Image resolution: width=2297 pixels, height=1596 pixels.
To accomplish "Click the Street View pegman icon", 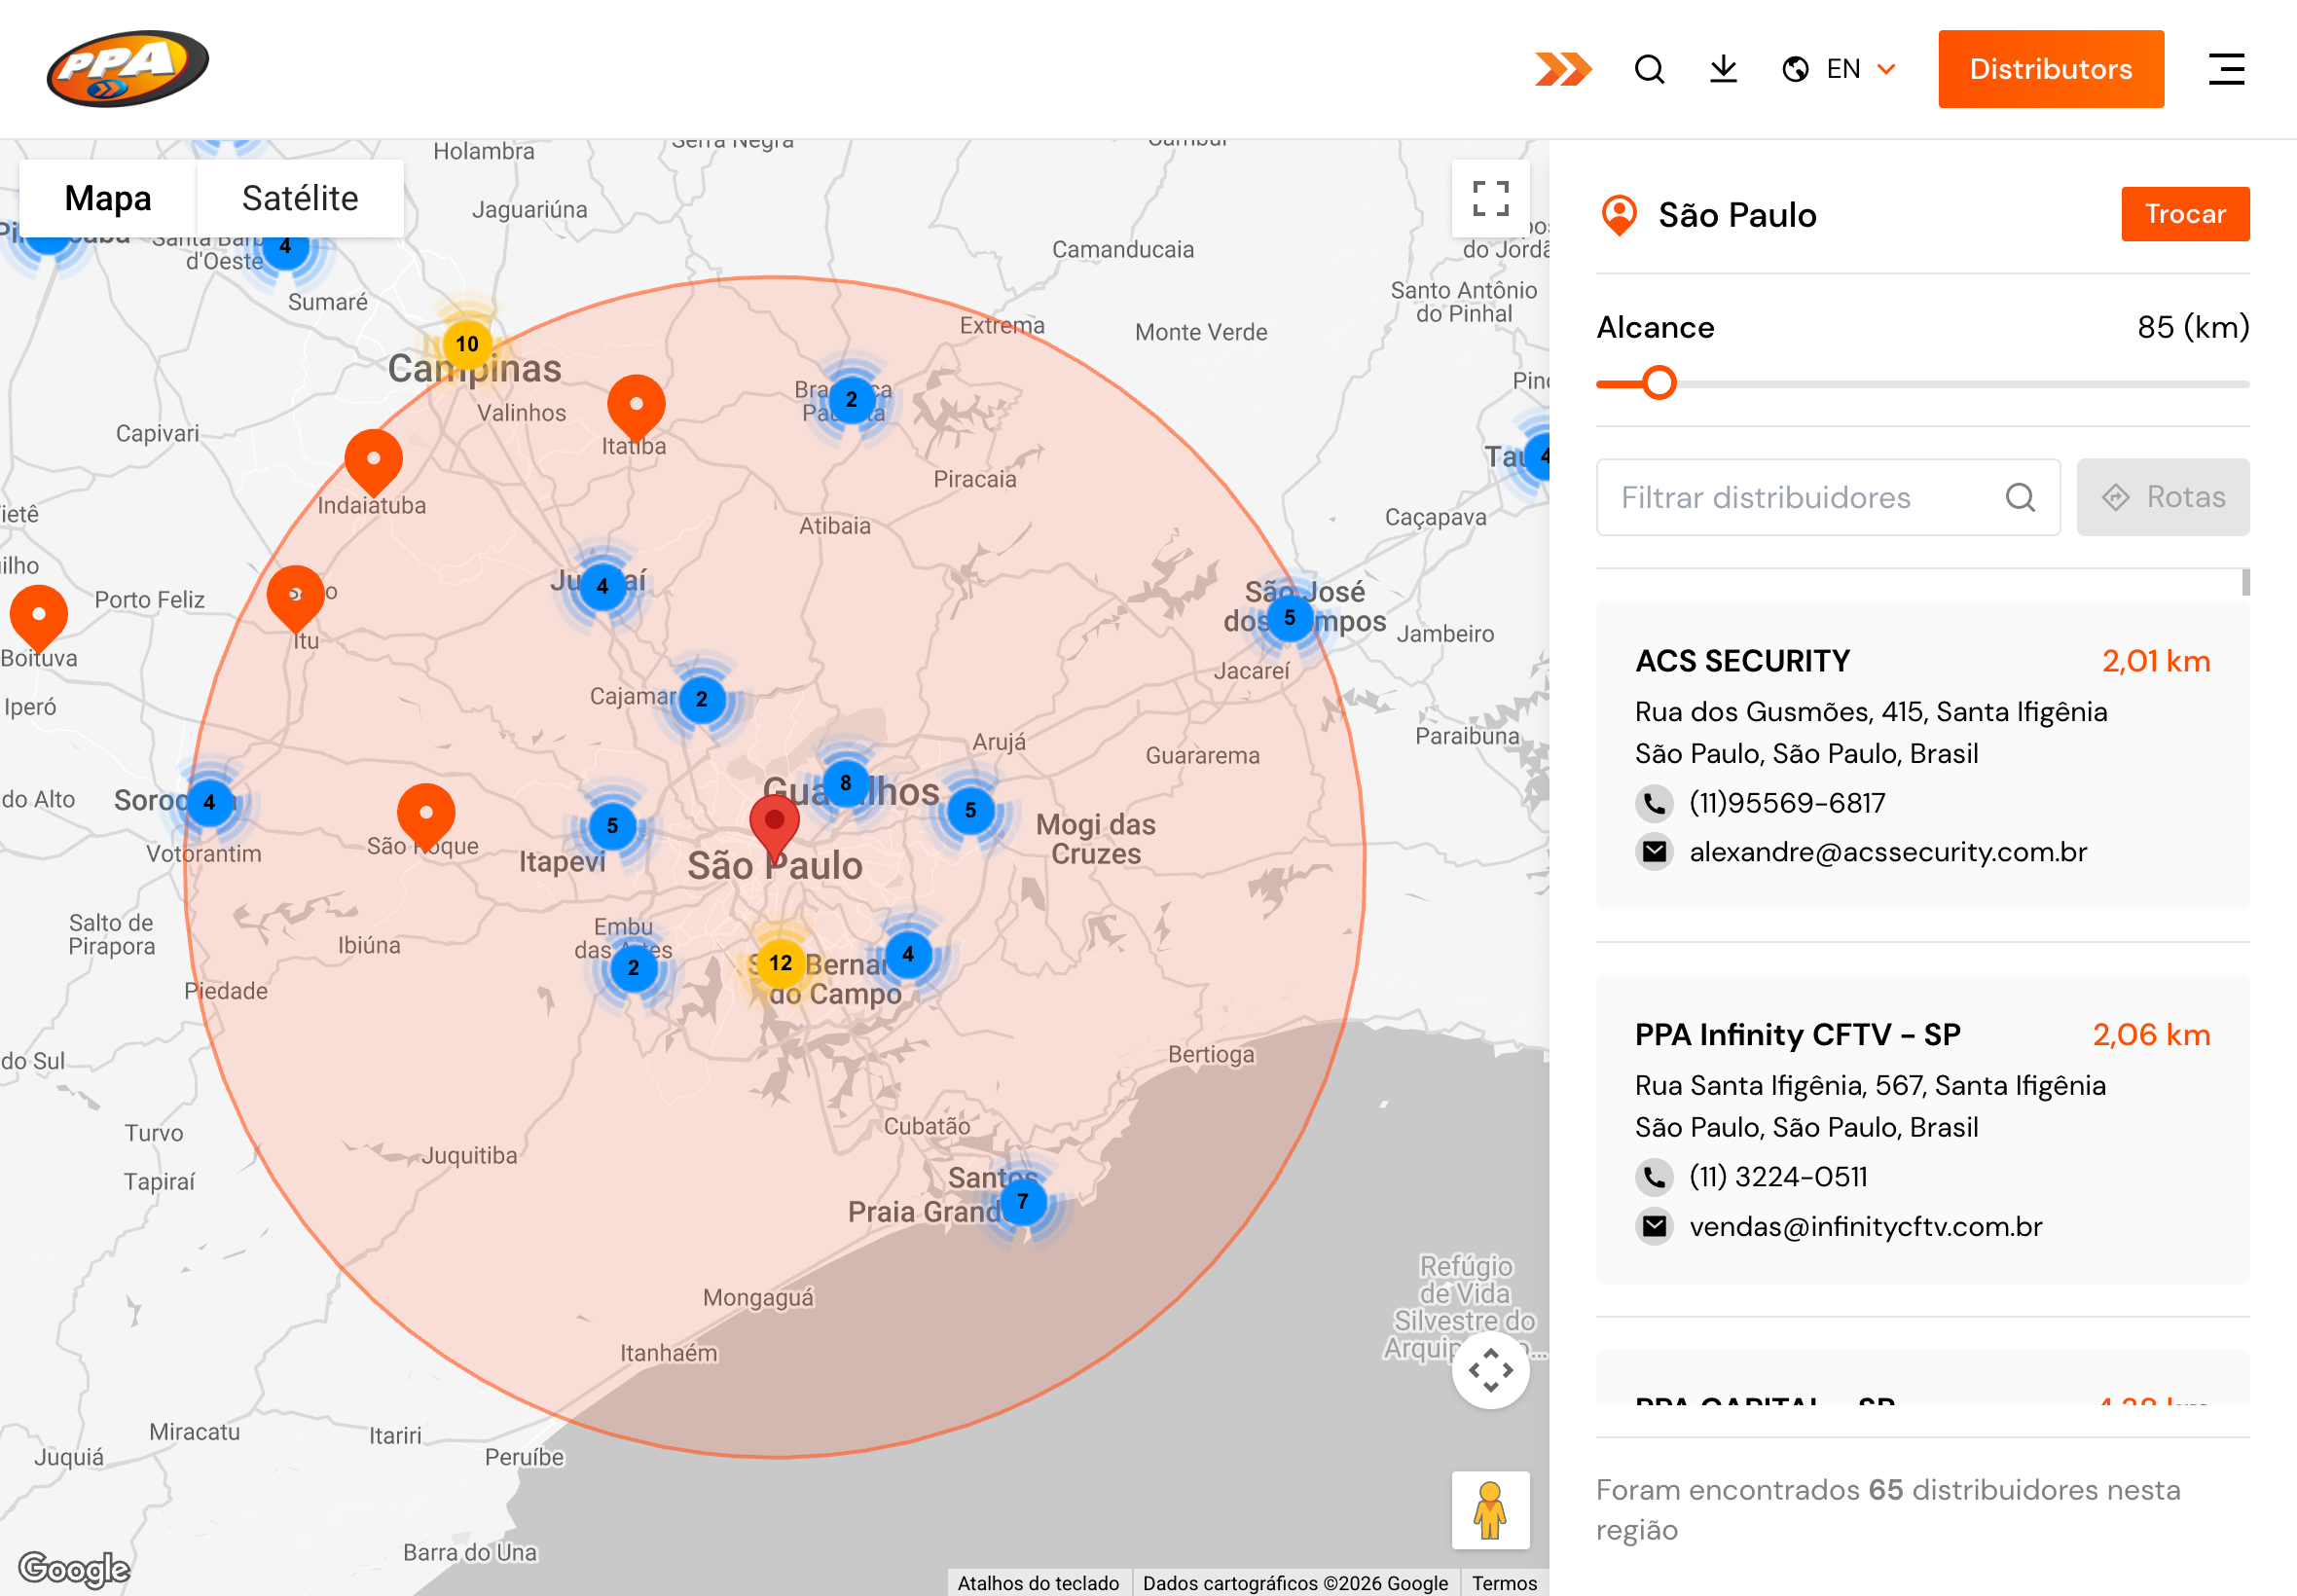I will (x=1490, y=1509).
